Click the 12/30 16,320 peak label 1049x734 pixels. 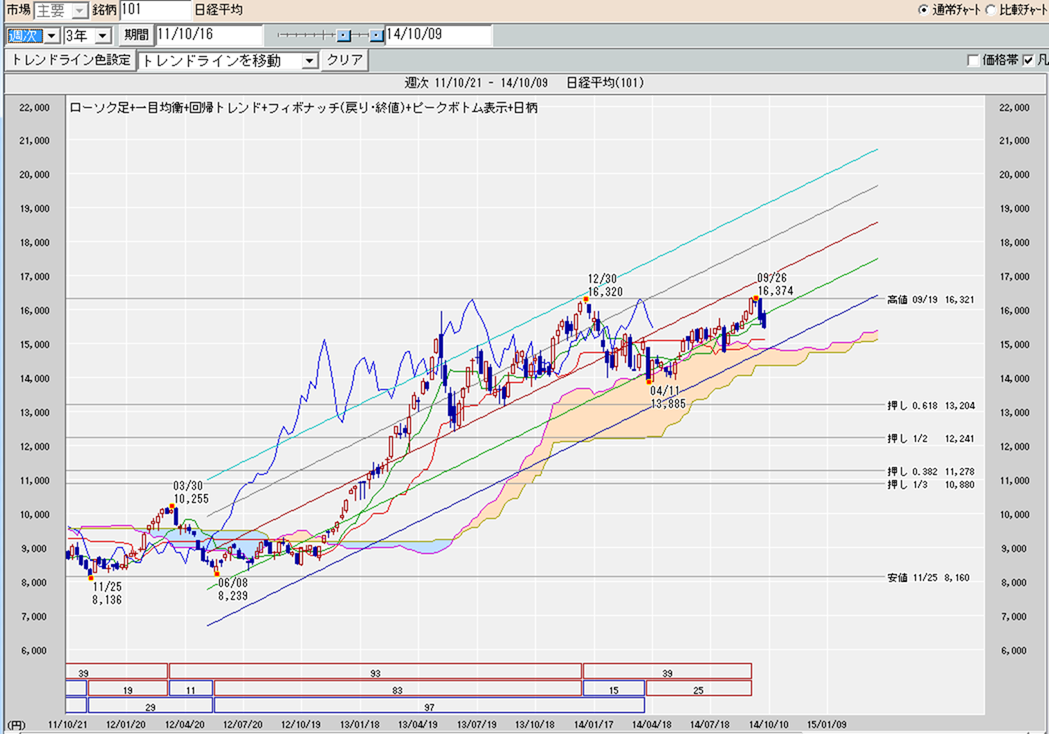605,285
